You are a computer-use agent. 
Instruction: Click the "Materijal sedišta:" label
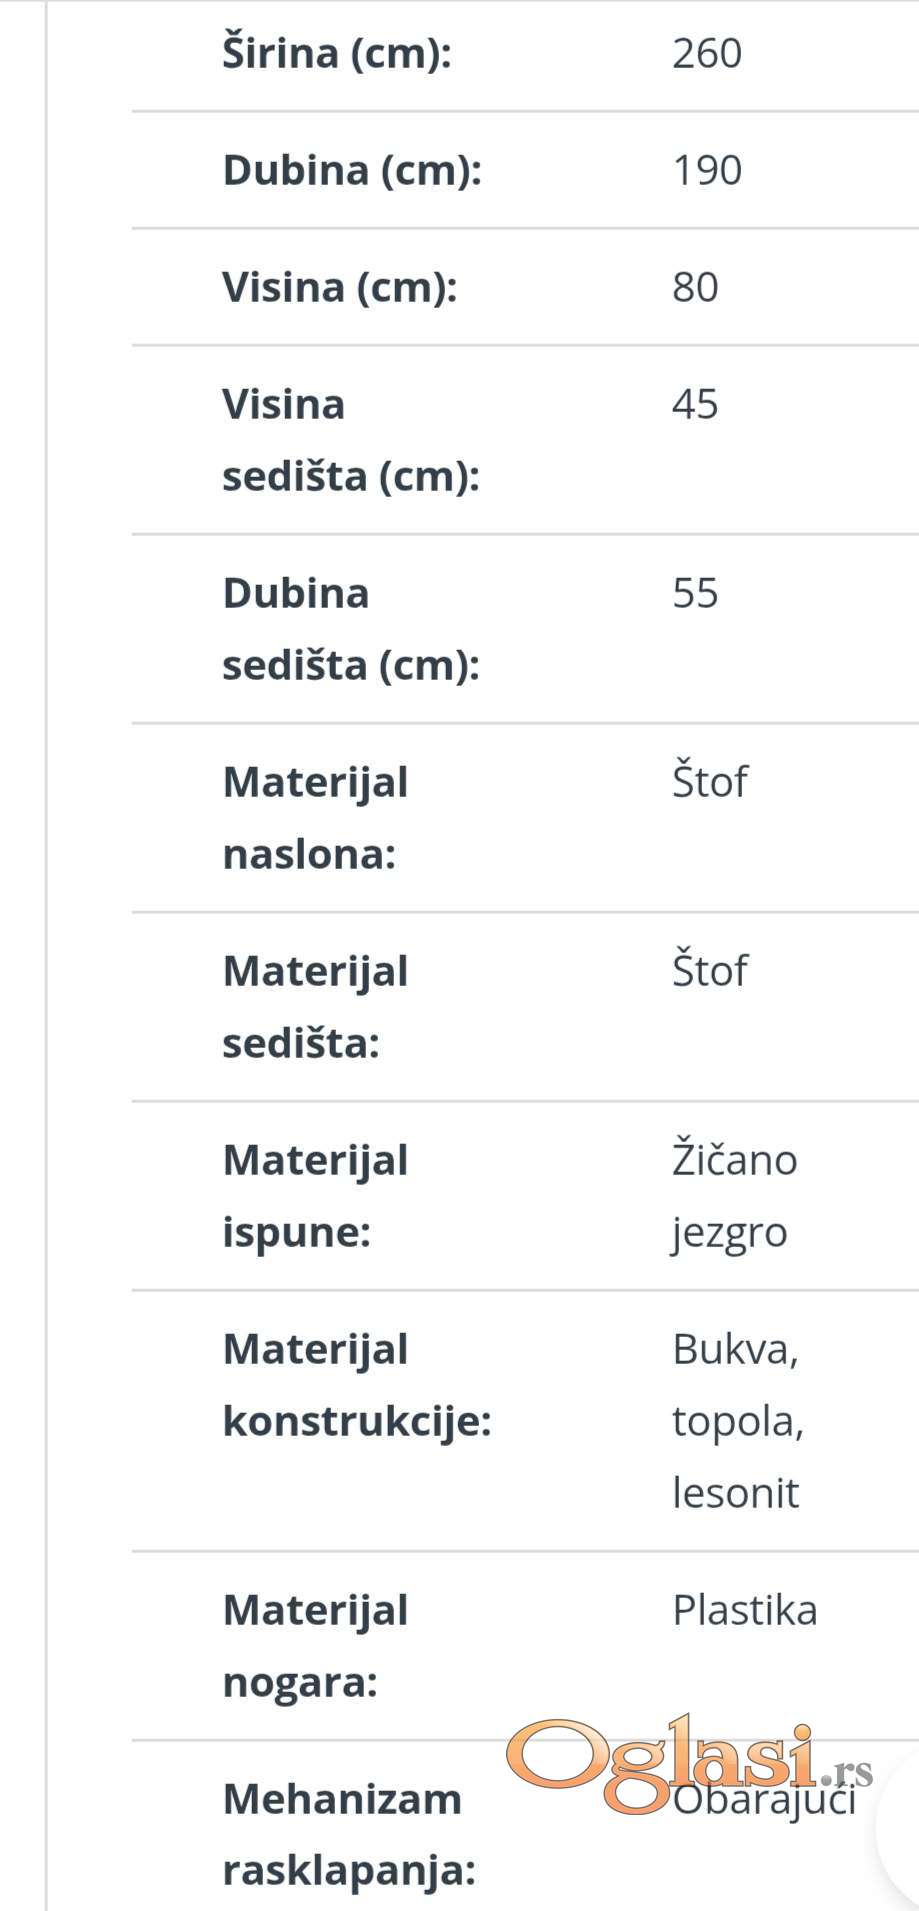pos(315,1007)
